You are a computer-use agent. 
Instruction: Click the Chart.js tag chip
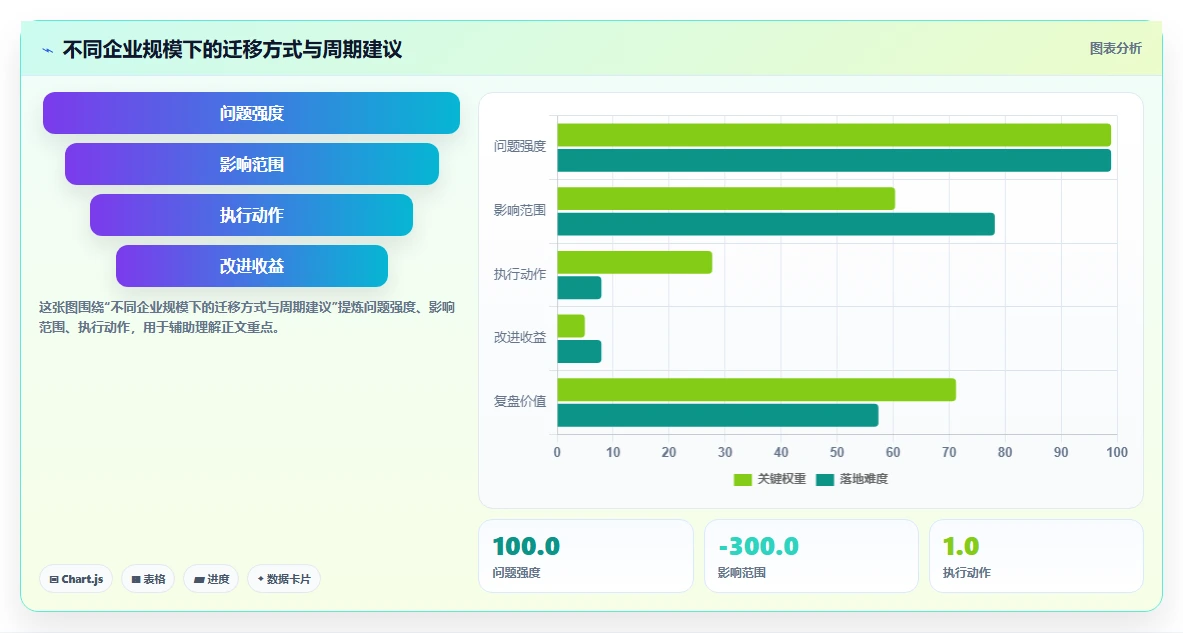(76, 579)
